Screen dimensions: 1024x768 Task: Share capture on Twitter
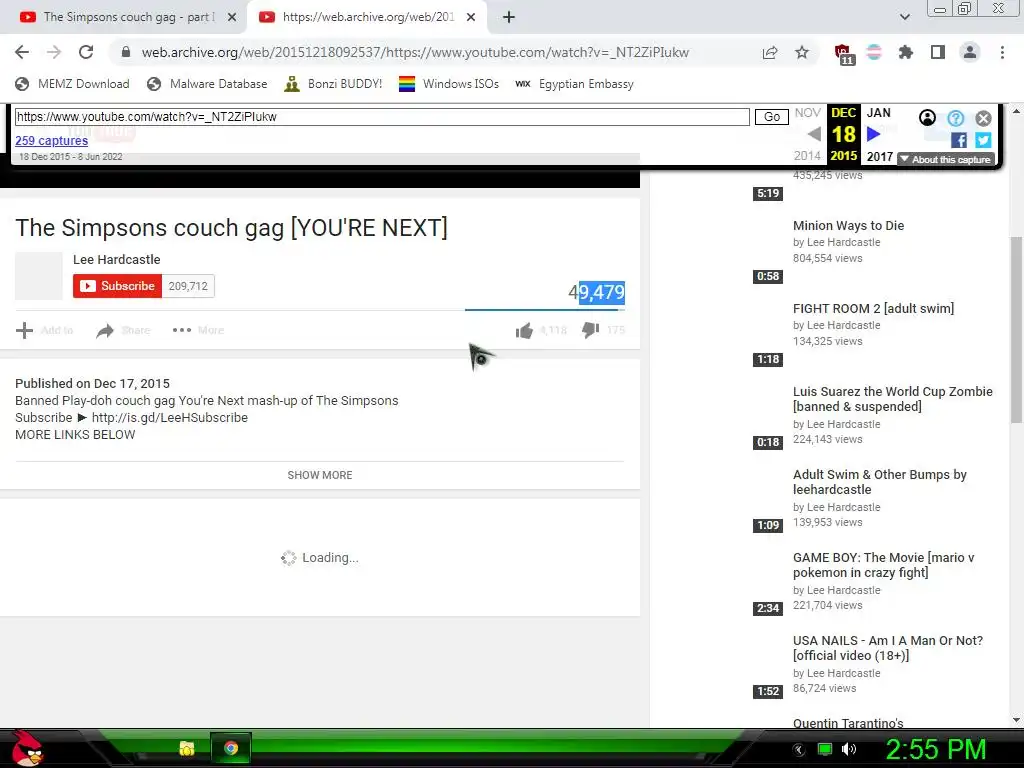point(984,140)
